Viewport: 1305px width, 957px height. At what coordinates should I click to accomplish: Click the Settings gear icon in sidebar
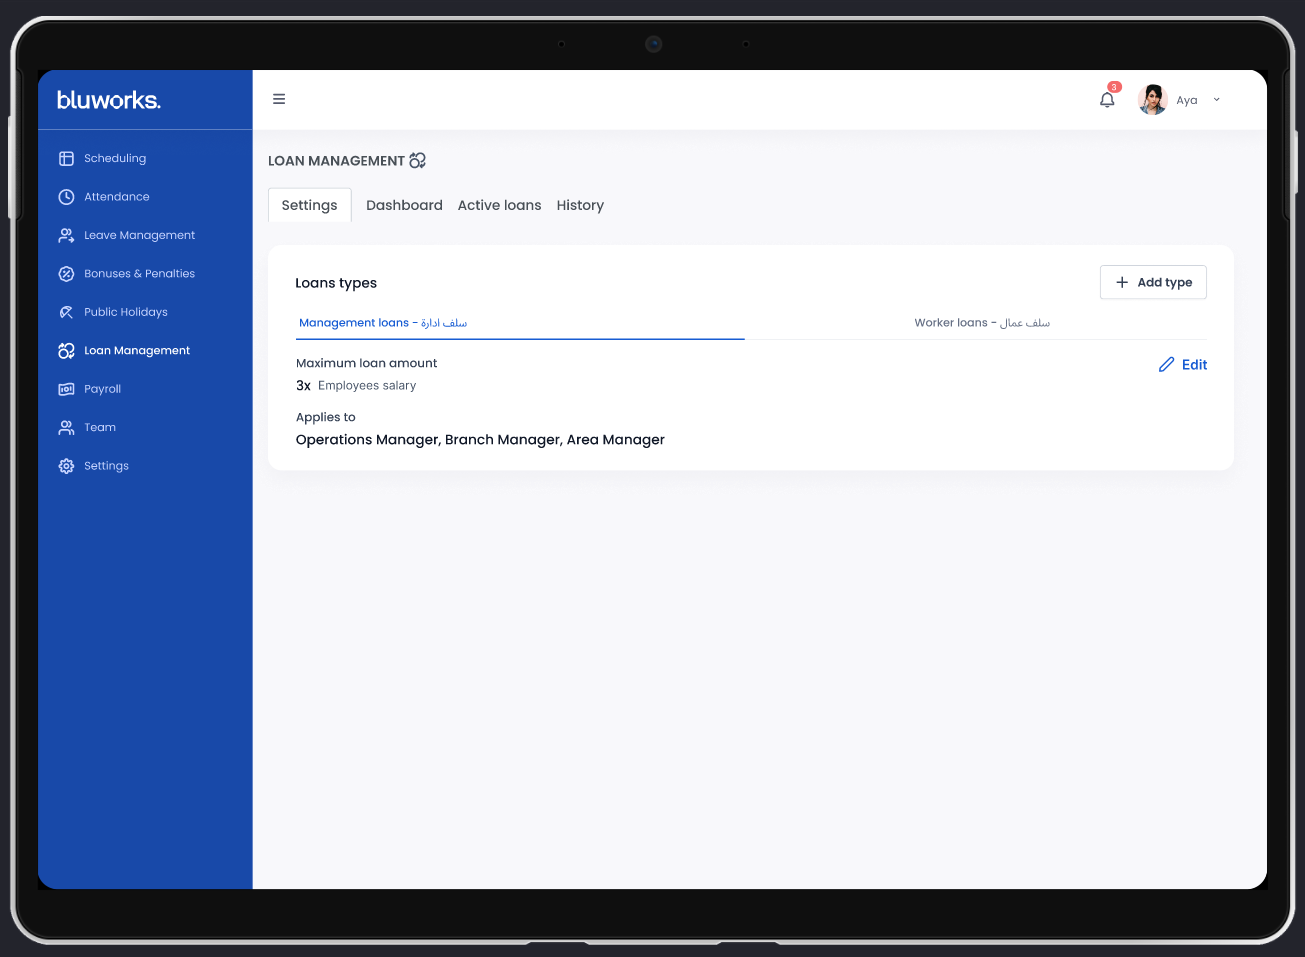pyautogui.click(x=66, y=466)
